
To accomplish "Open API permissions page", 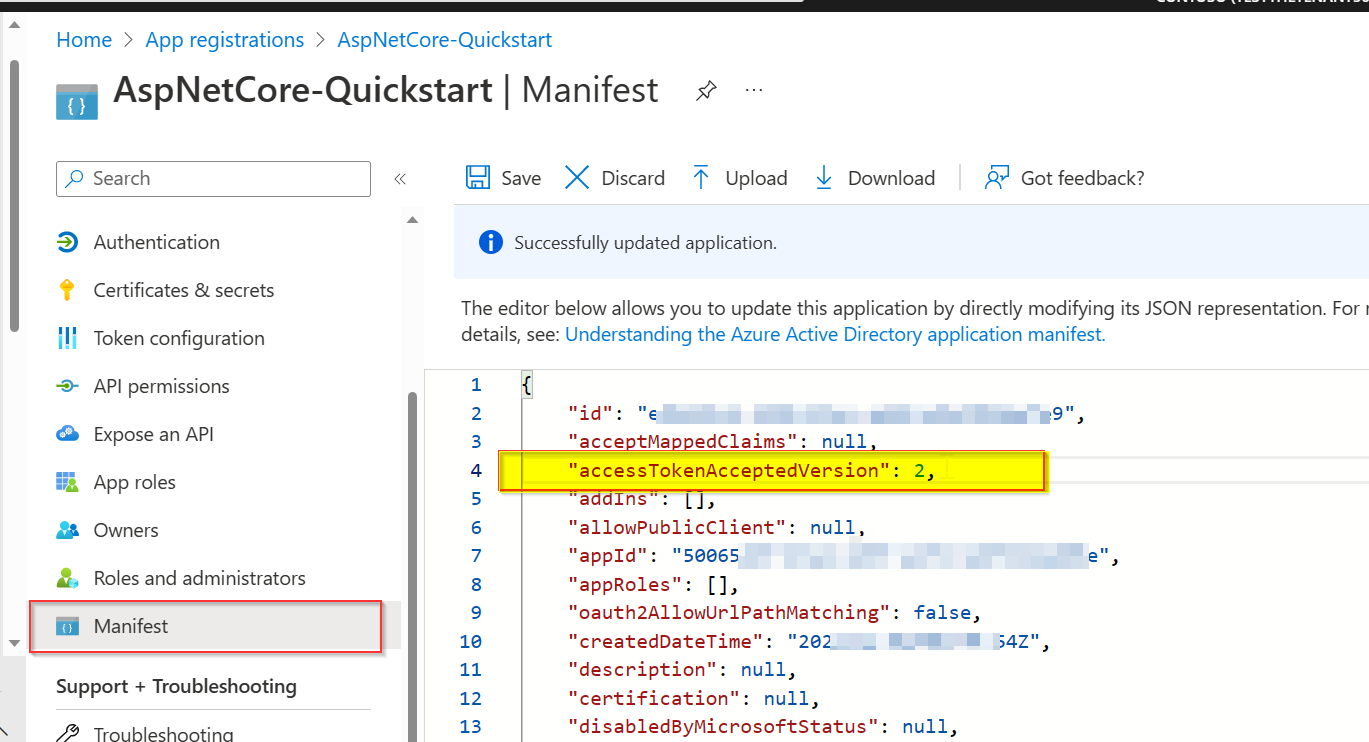I will (162, 386).
